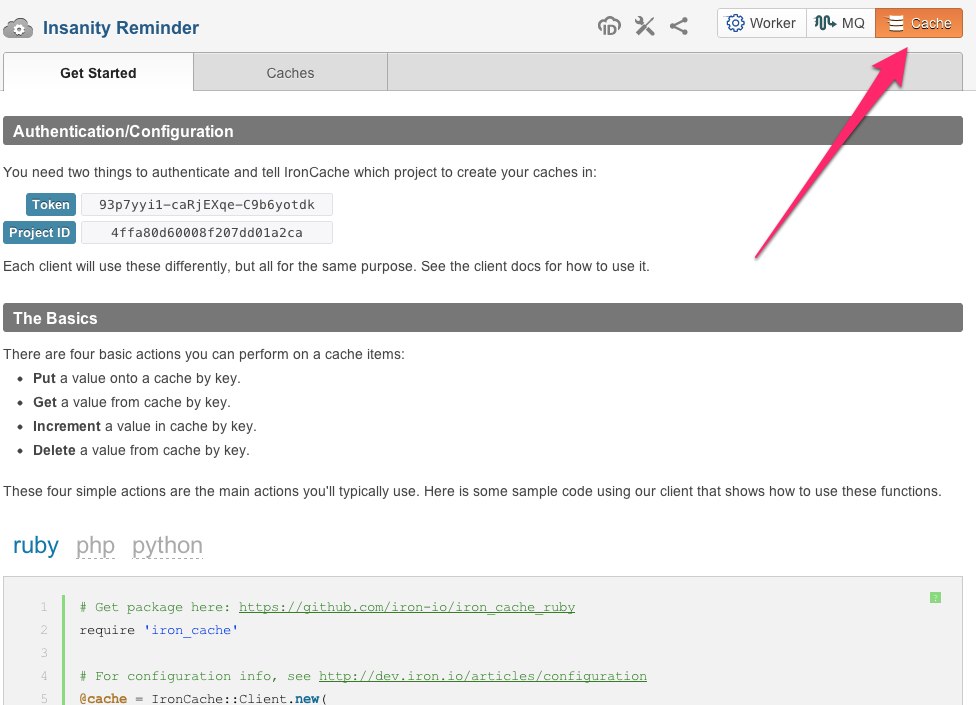
Task: Select the ruby code sample tab
Action: [x=35, y=546]
